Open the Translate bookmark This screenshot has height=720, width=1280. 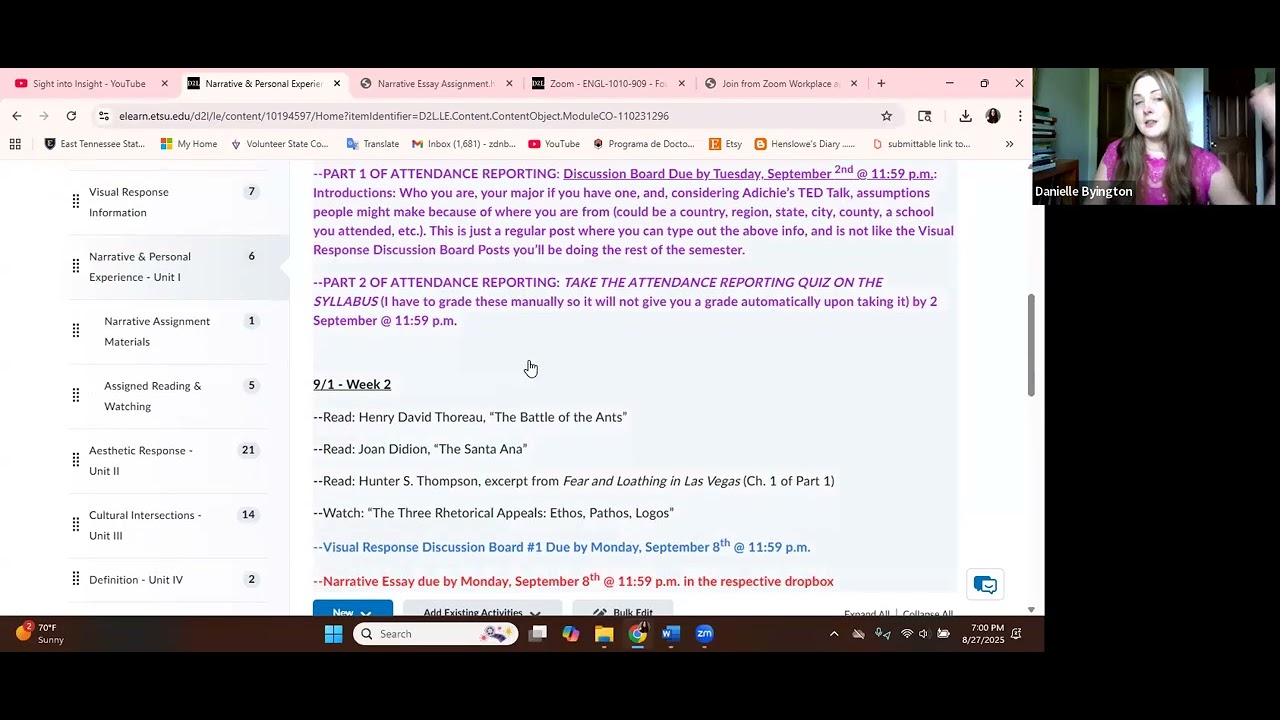(x=372, y=144)
